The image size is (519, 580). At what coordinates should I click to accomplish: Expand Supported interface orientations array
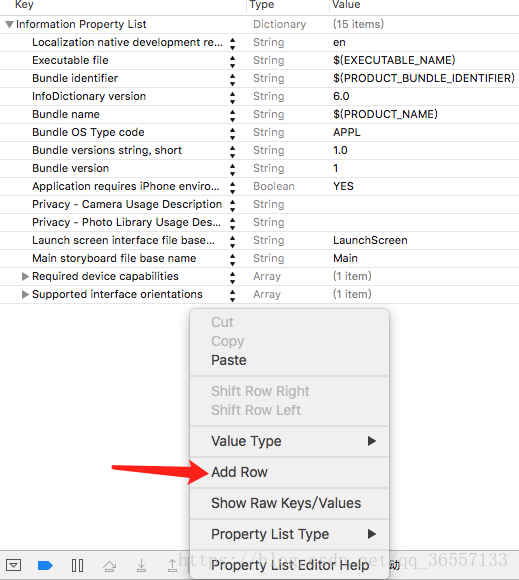[x=25, y=294]
